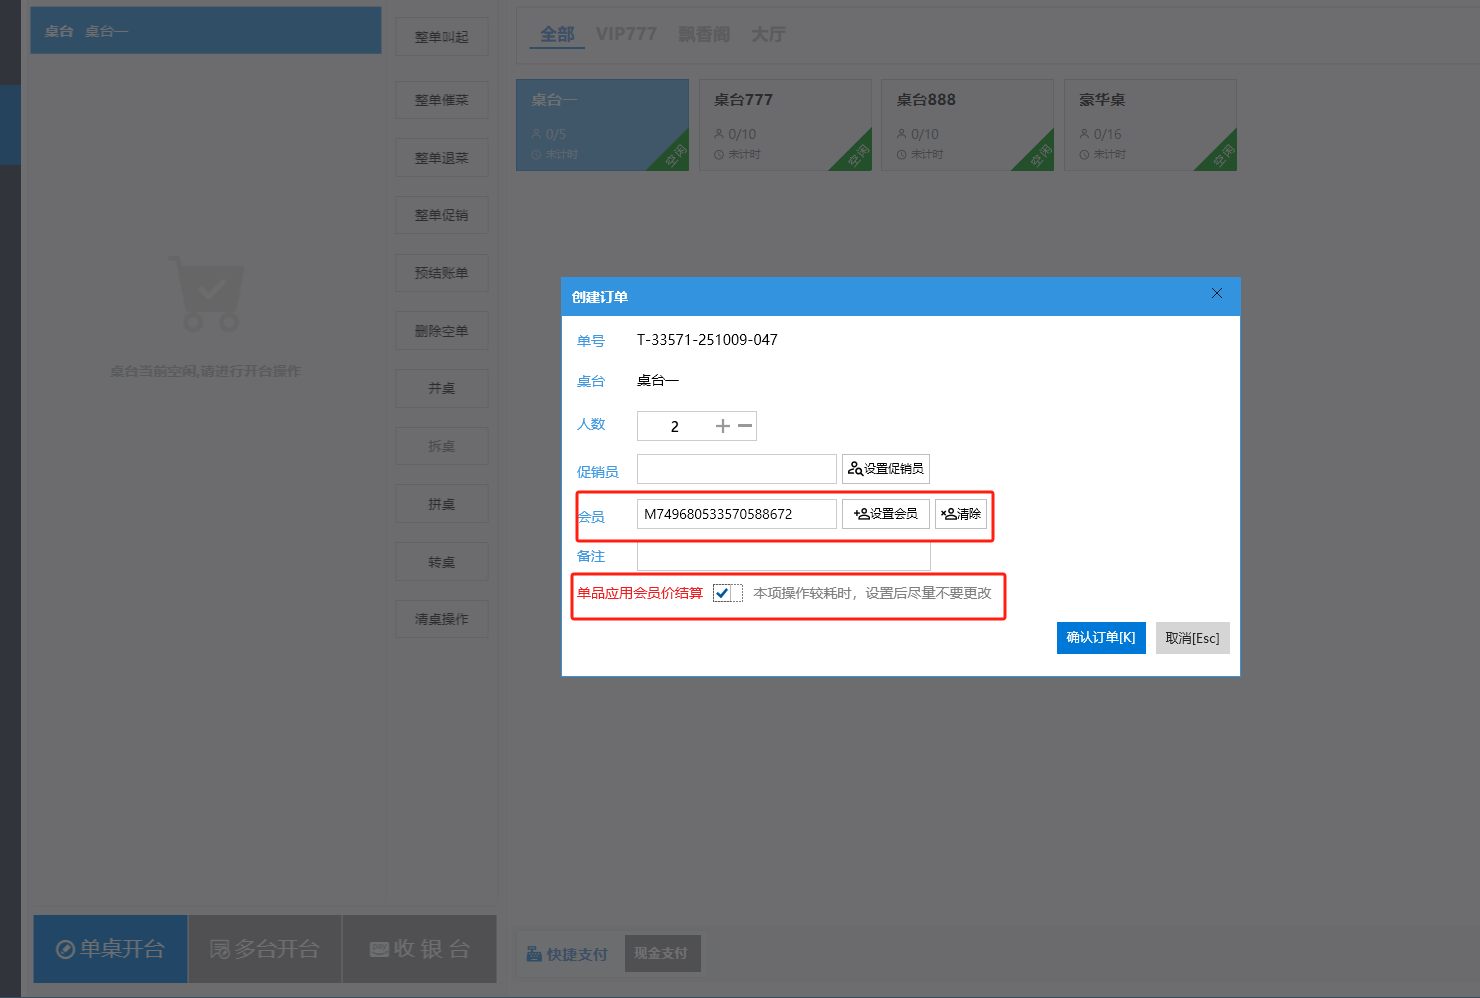Click into the 促销员 input field
1480x998 pixels.
[736, 469]
